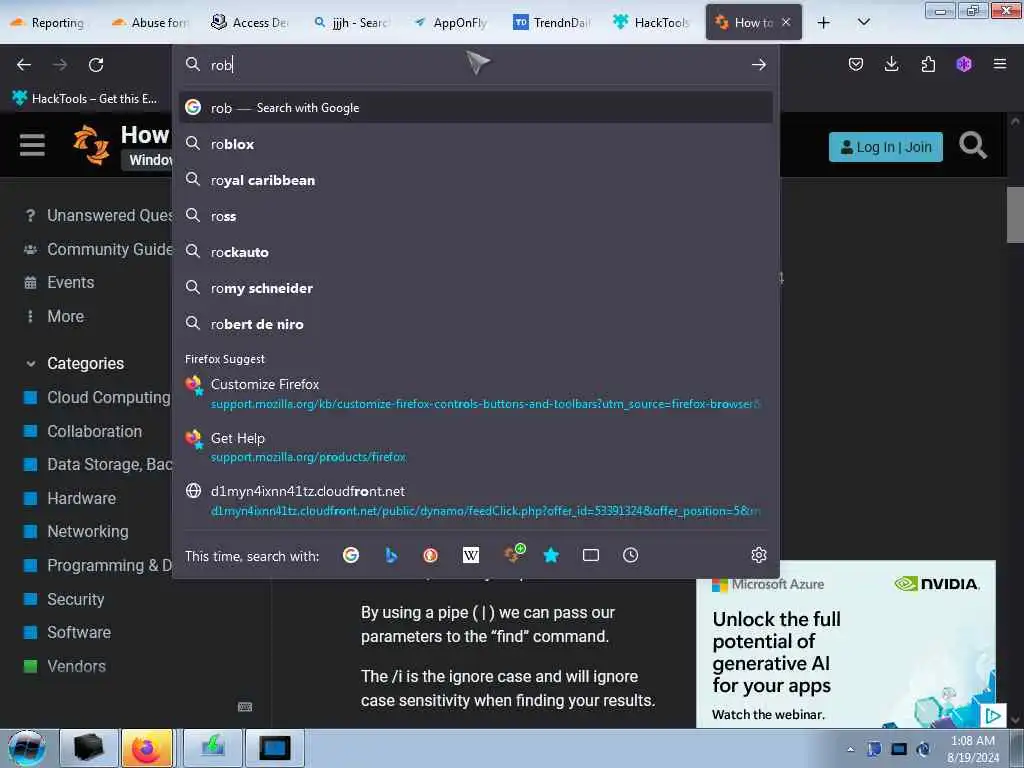
Task: Select the romy schneider suggestion
Action: pyautogui.click(x=475, y=287)
